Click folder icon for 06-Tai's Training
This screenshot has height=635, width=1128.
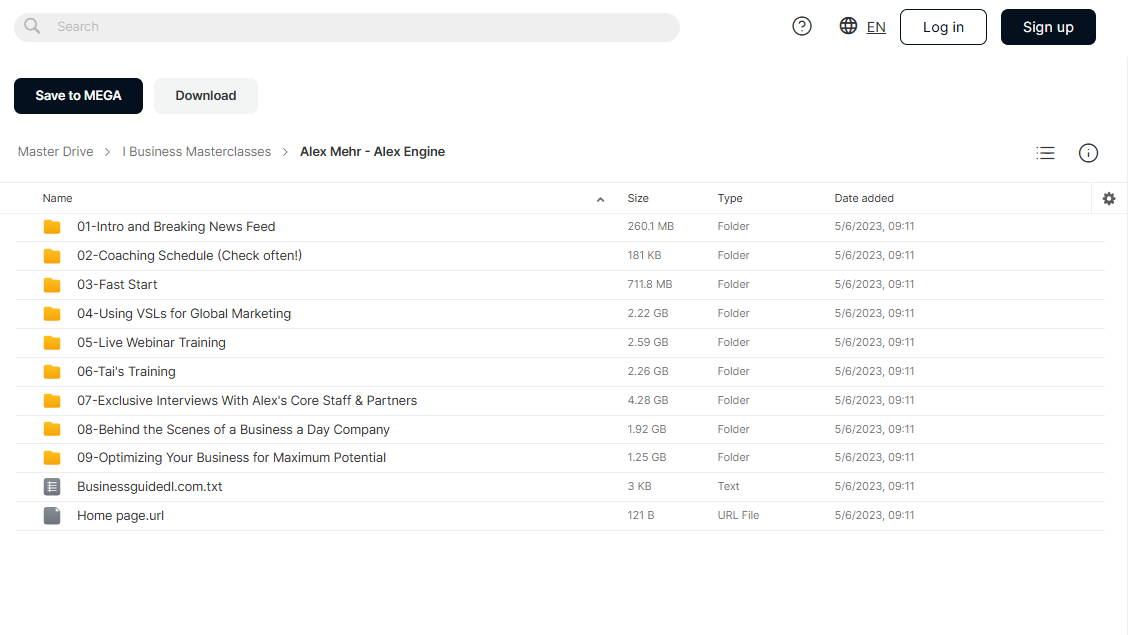[52, 372]
